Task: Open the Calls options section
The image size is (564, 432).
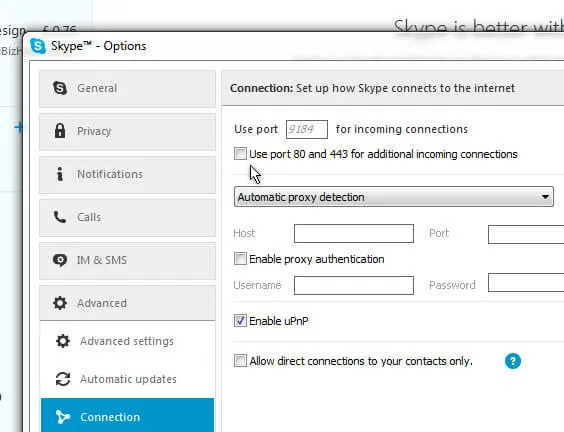Action: [127, 218]
